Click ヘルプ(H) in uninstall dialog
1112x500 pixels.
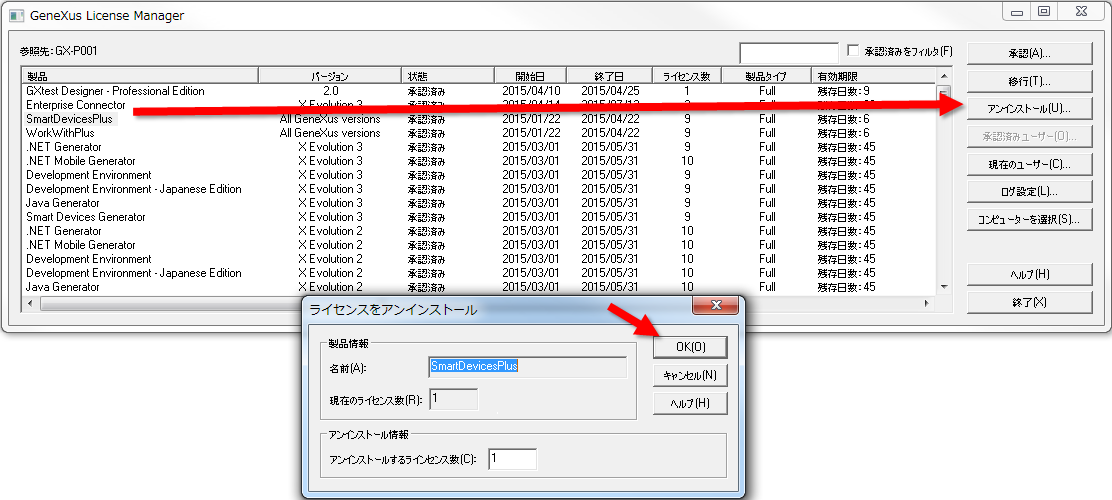pos(690,403)
